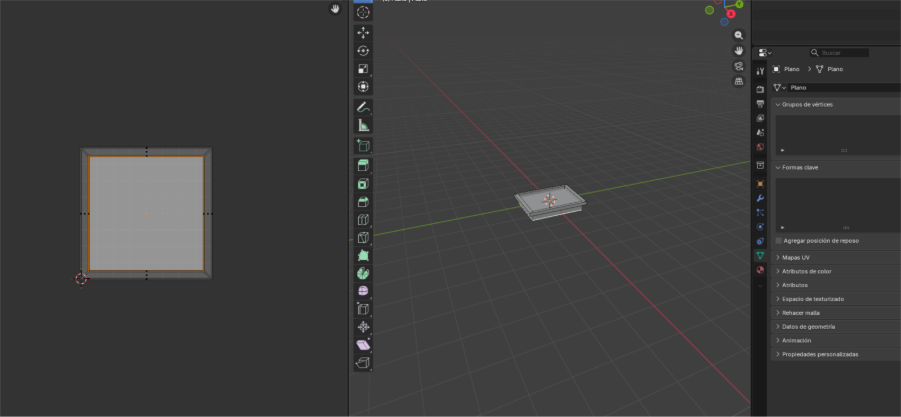901x417 pixels.
Task: Click the viewport zoom magnifier icon
Action: (x=739, y=35)
